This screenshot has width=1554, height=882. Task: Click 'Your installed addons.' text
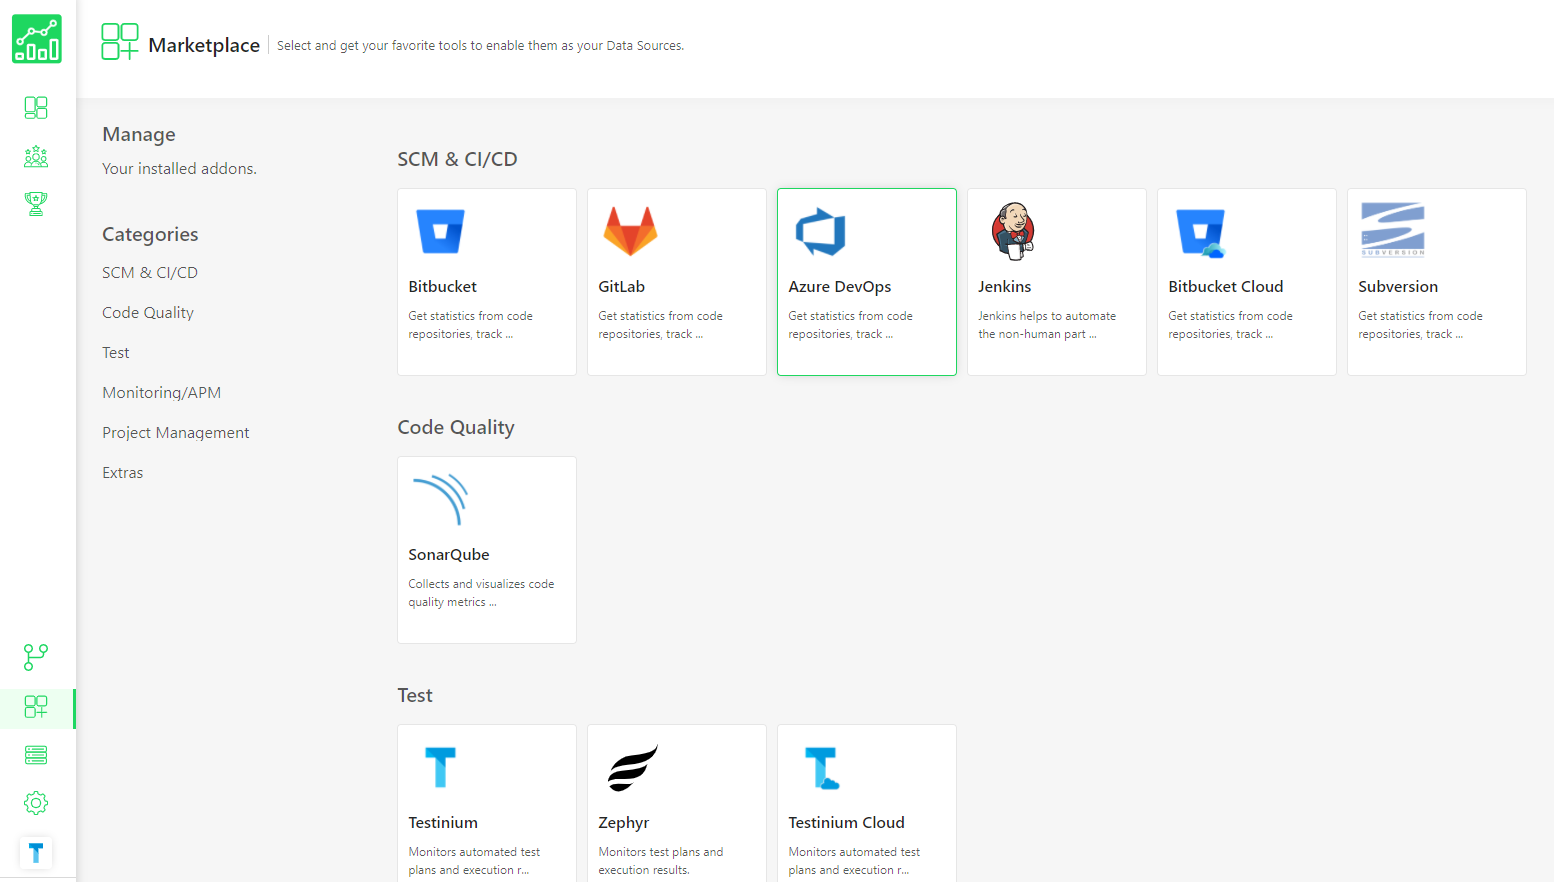click(180, 168)
